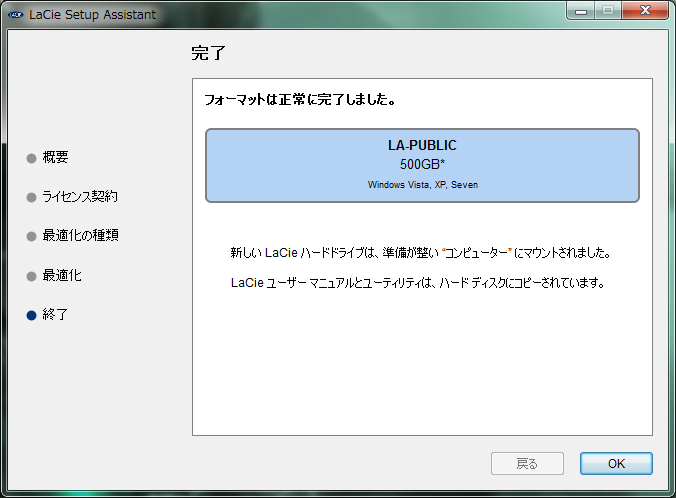Click the gray bullet beside 最適化の種類
Image resolution: width=676 pixels, height=498 pixels.
click(31, 236)
